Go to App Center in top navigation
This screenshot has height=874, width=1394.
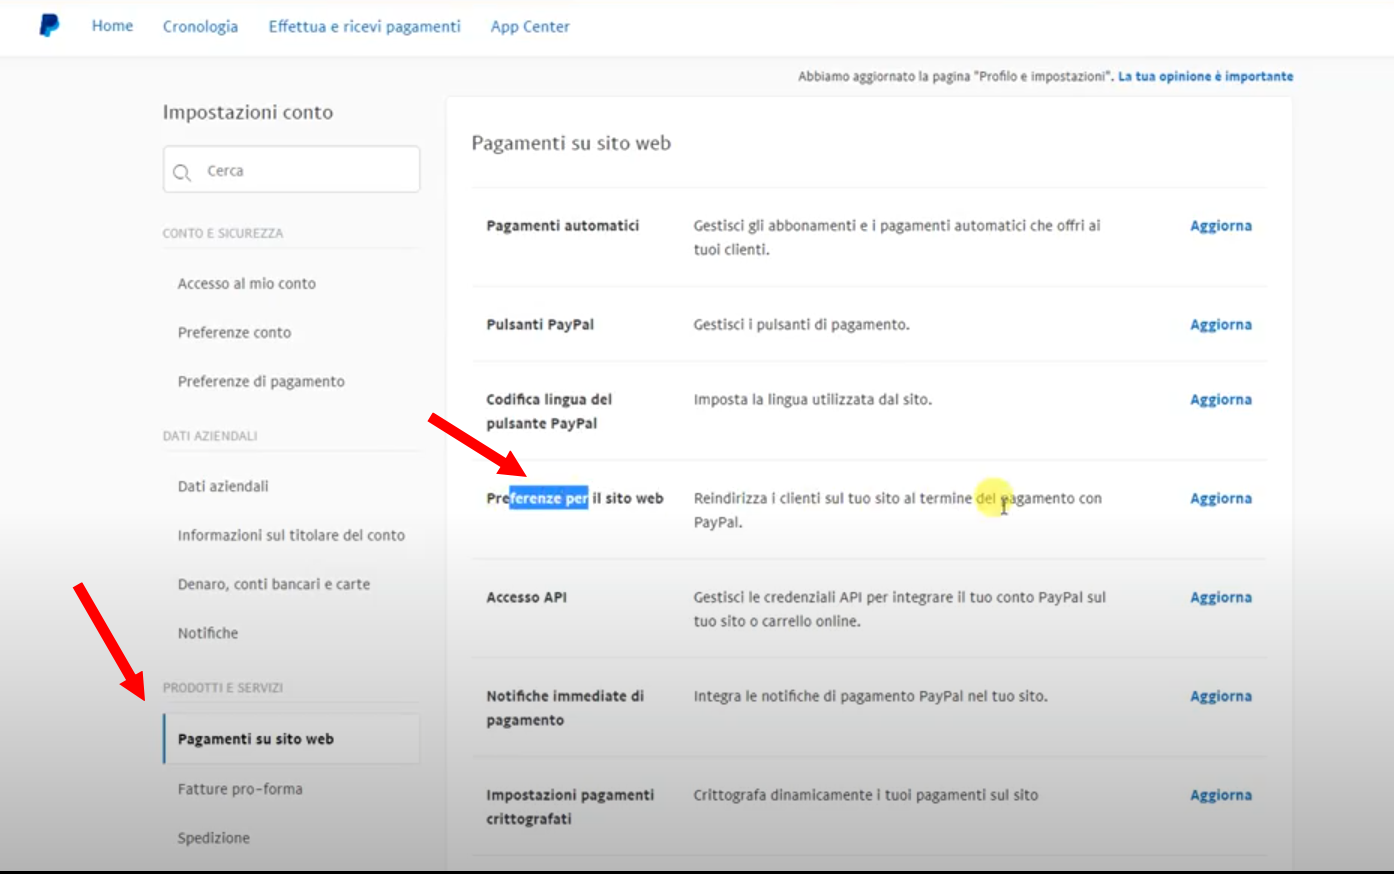point(530,27)
